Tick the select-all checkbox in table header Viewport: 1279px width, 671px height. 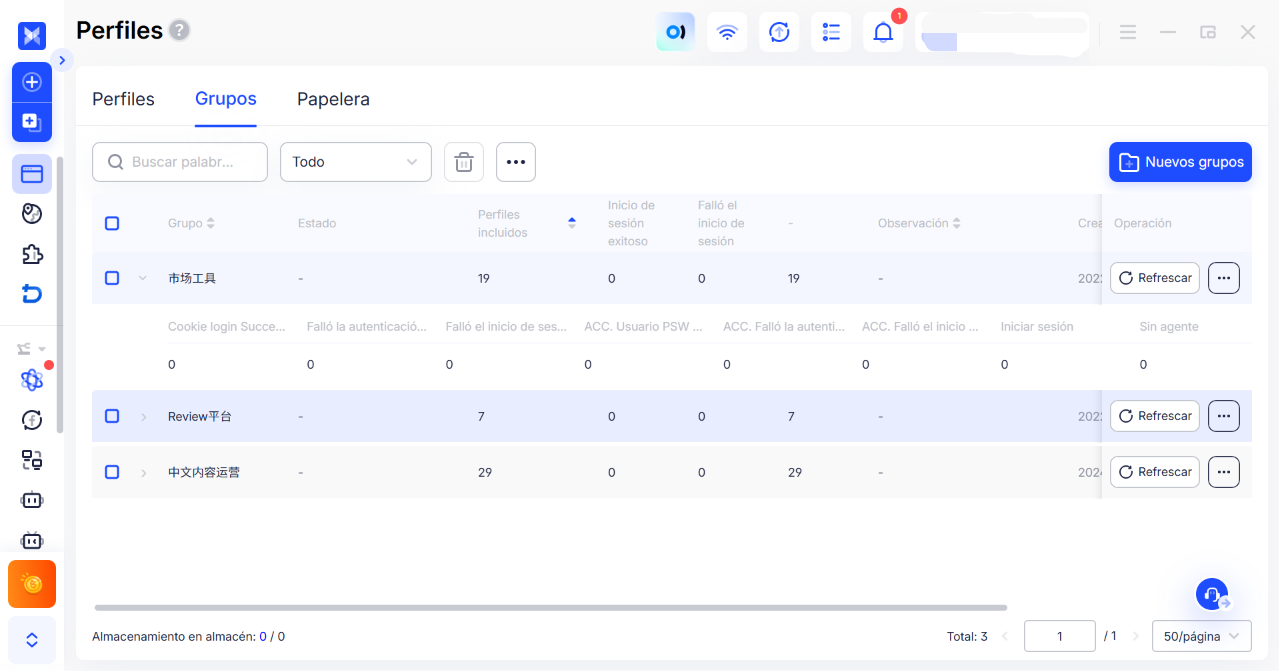pos(112,223)
